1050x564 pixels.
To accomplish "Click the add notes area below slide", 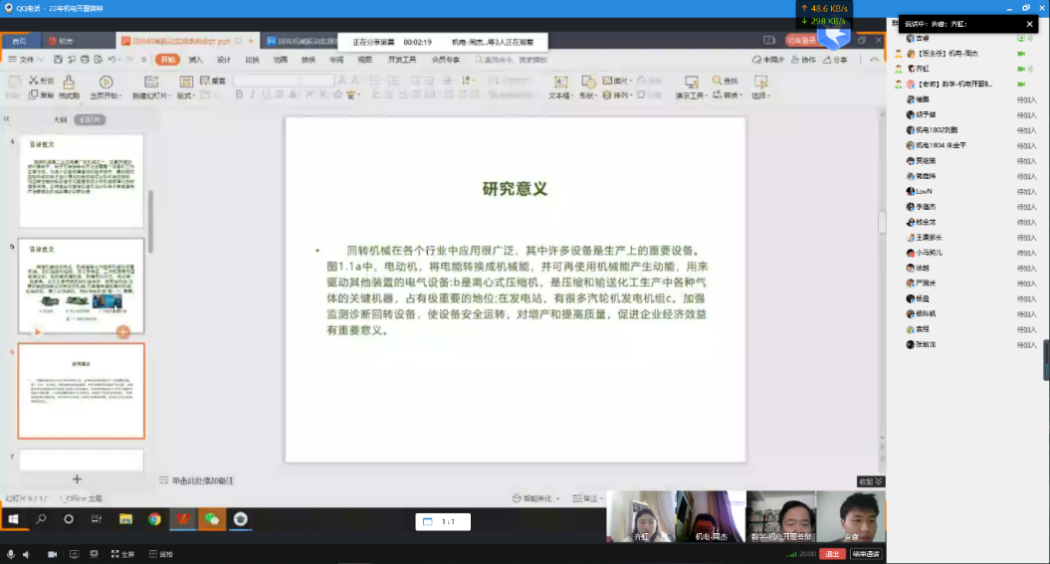I will [x=203, y=480].
